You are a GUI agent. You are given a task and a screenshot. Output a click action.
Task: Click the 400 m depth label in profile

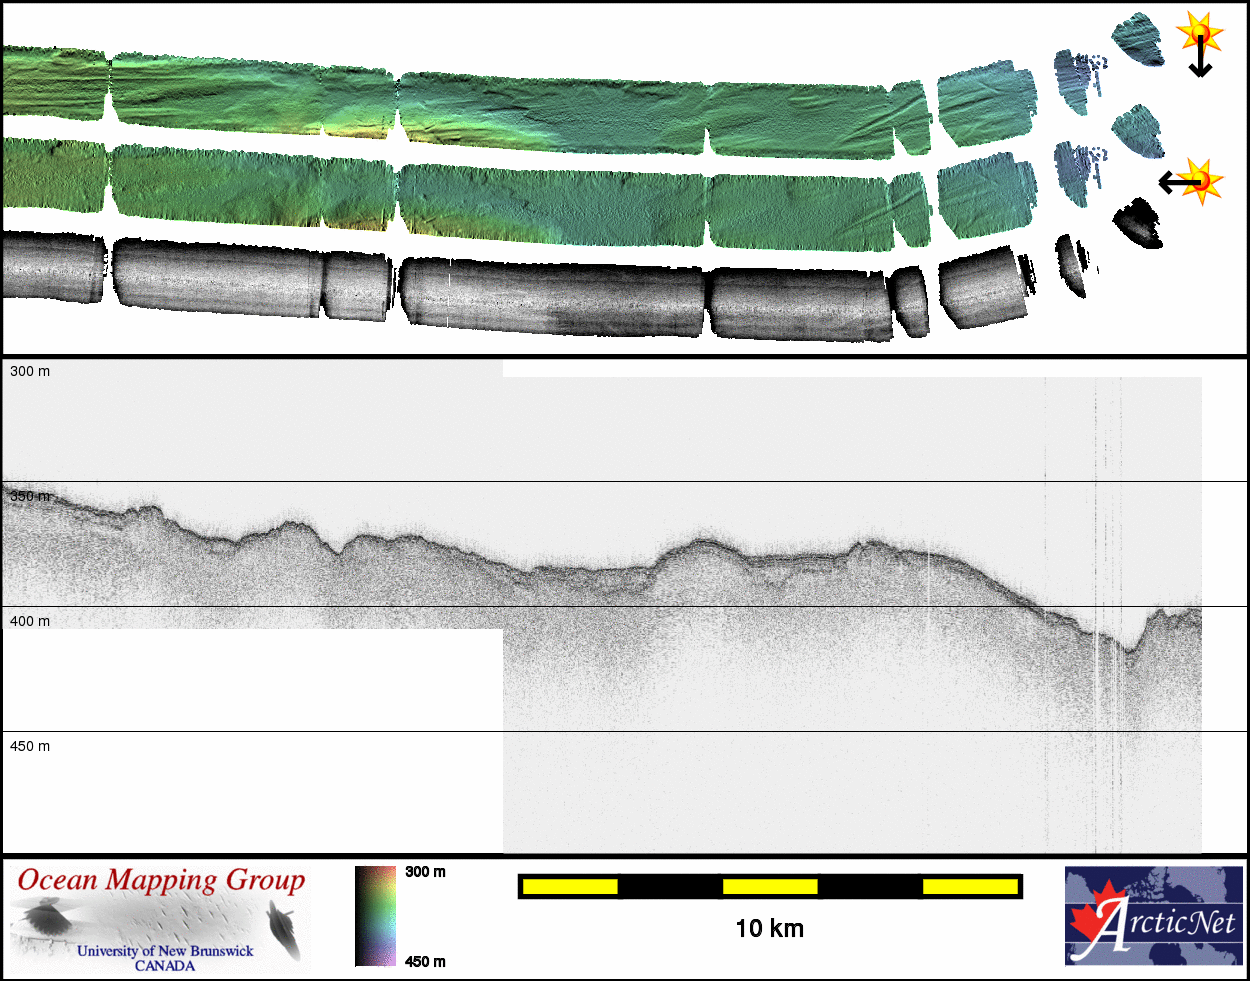pyautogui.click(x=30, y=621)
